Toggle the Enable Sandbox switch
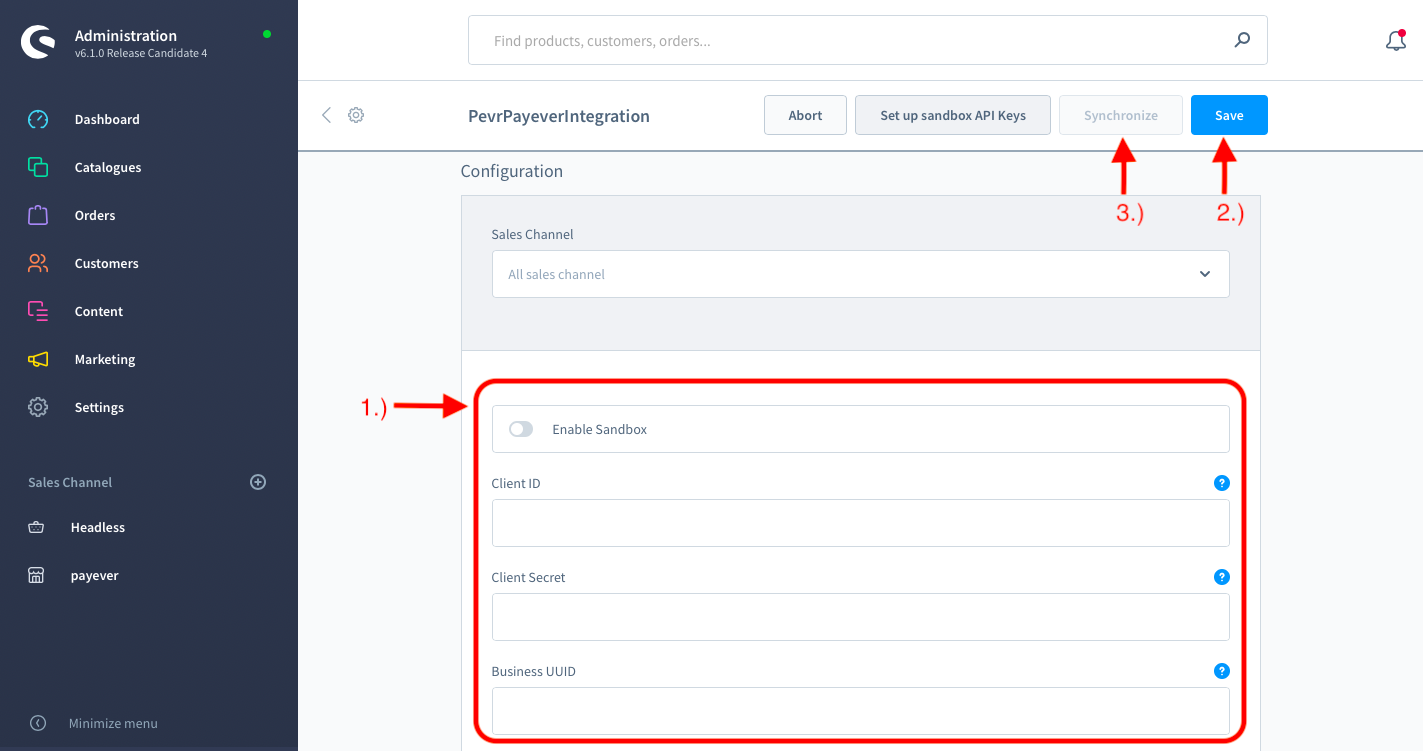 tap(521, 429)
